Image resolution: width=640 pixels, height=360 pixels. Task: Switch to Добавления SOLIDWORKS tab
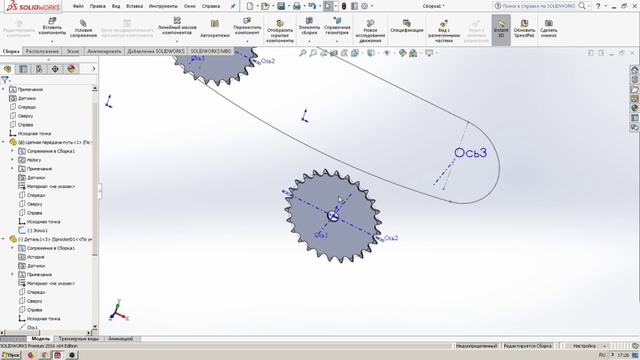(156, 51)
